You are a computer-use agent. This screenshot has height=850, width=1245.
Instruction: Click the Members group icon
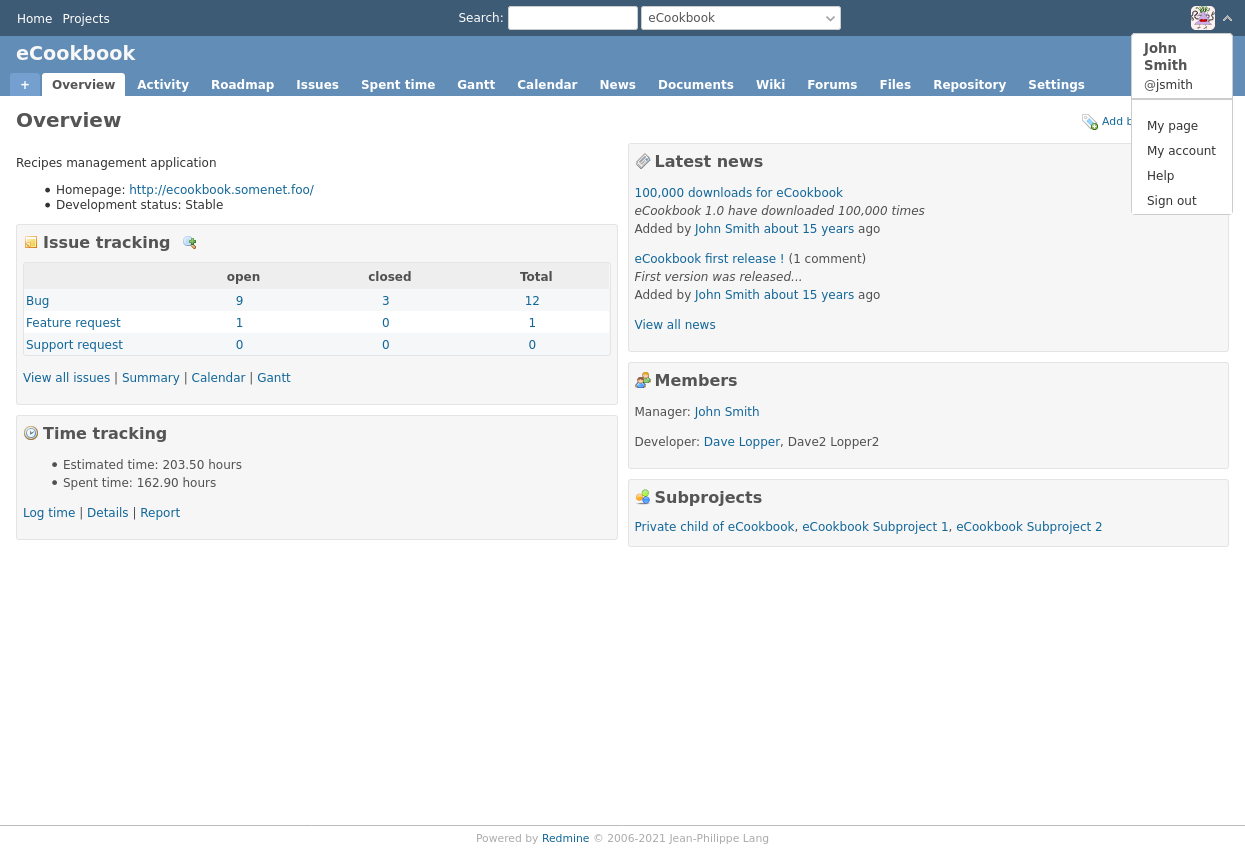(643, 380)
